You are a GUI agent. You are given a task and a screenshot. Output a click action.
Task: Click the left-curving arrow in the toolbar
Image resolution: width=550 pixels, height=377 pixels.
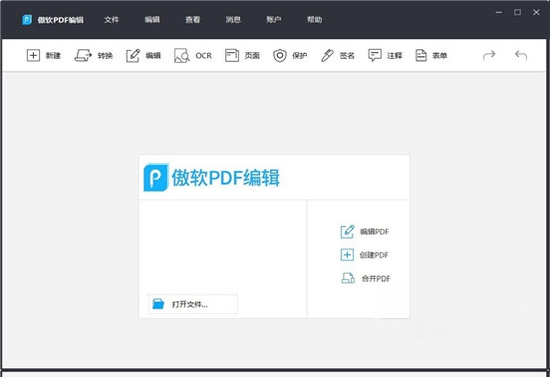tap(521, 55)
